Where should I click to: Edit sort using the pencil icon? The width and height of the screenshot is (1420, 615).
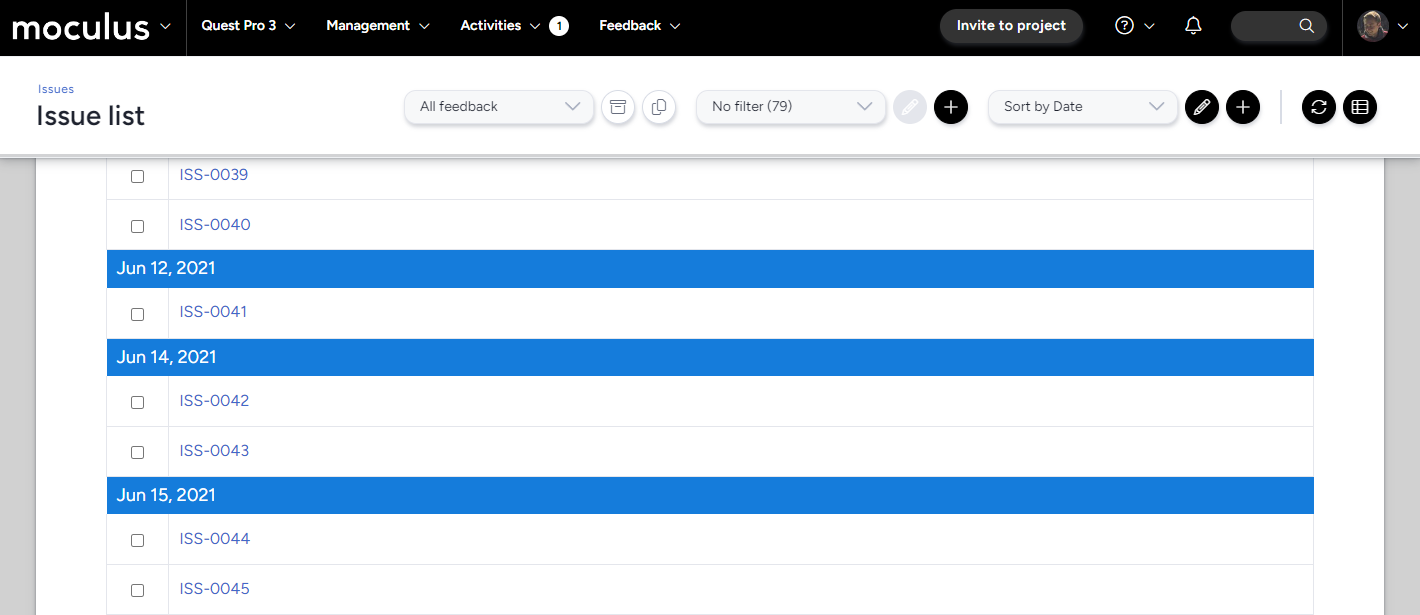coord(1201,107)
